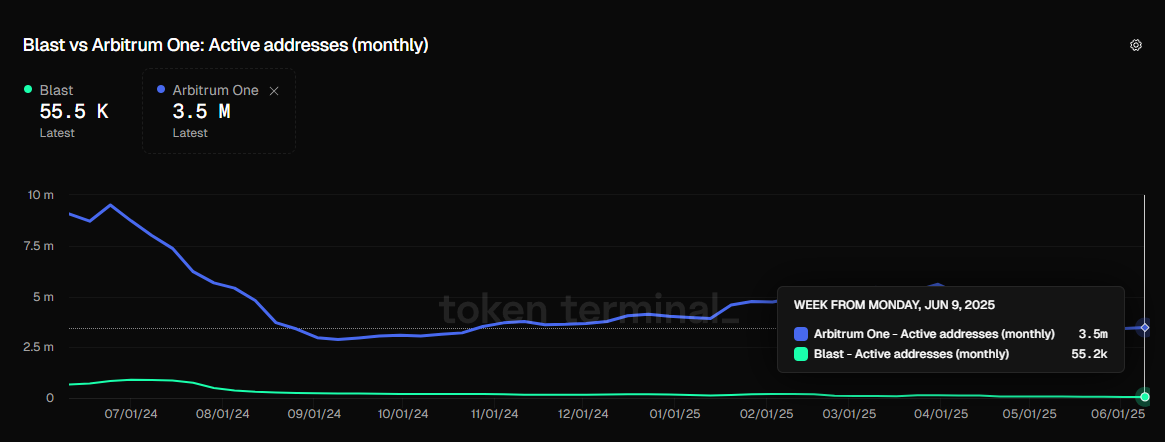Screen dimensions: 1165x442
Task: Click the token terminal watermark
Action: (590, 310)
